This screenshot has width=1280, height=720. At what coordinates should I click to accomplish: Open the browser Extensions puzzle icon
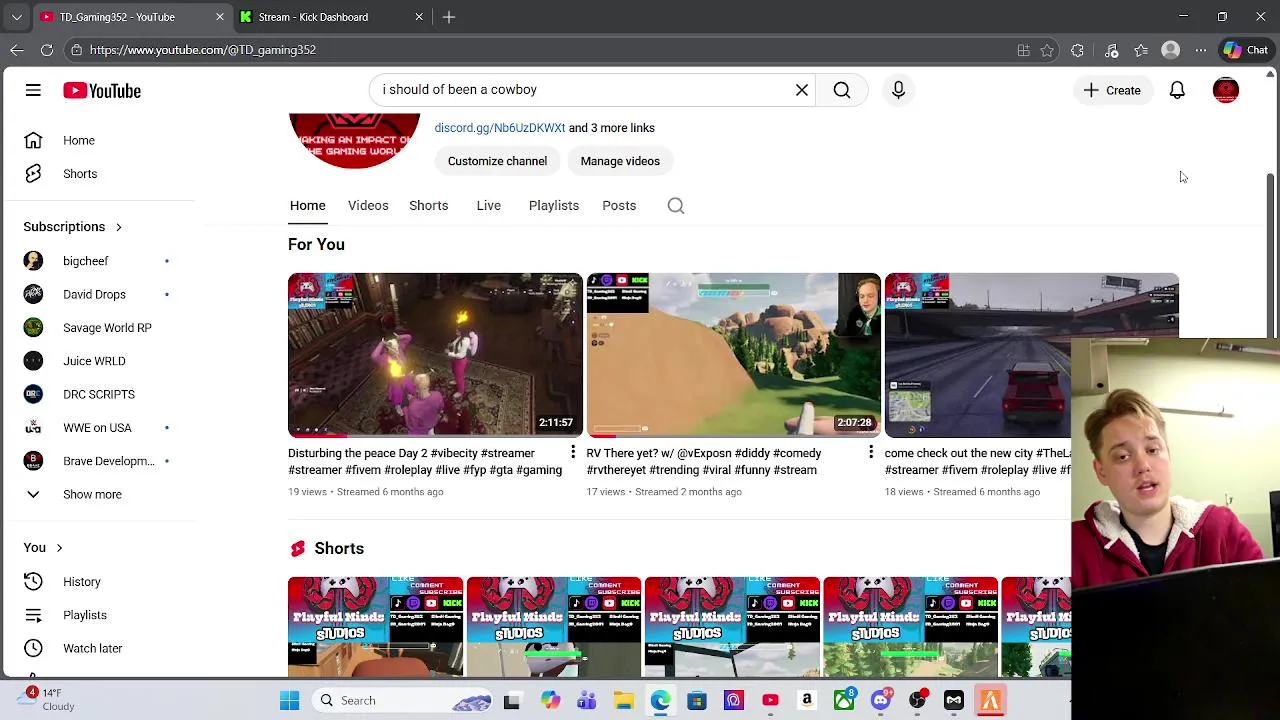(1077, 50)
